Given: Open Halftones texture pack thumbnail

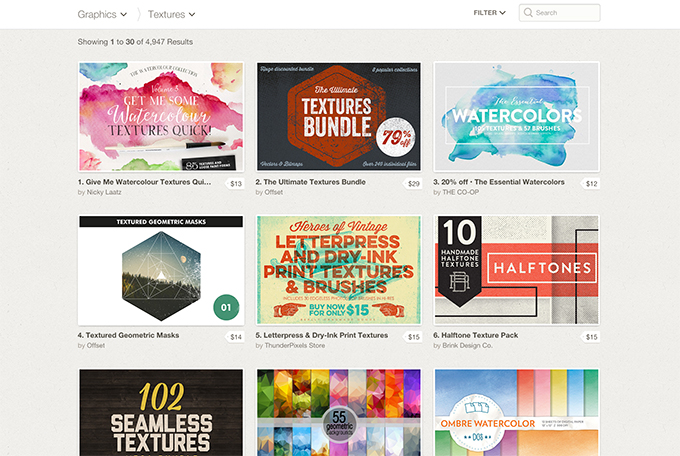Looking at the screenshot, I should 517,270.
